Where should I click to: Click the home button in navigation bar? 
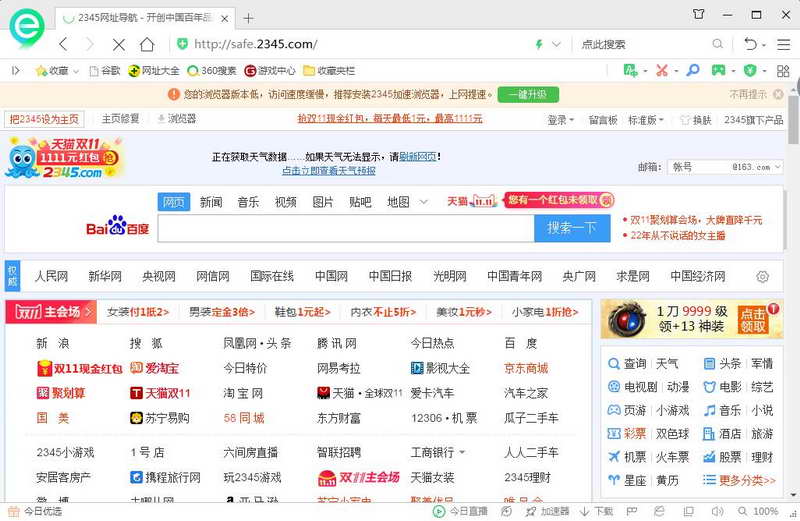point(147,44)
